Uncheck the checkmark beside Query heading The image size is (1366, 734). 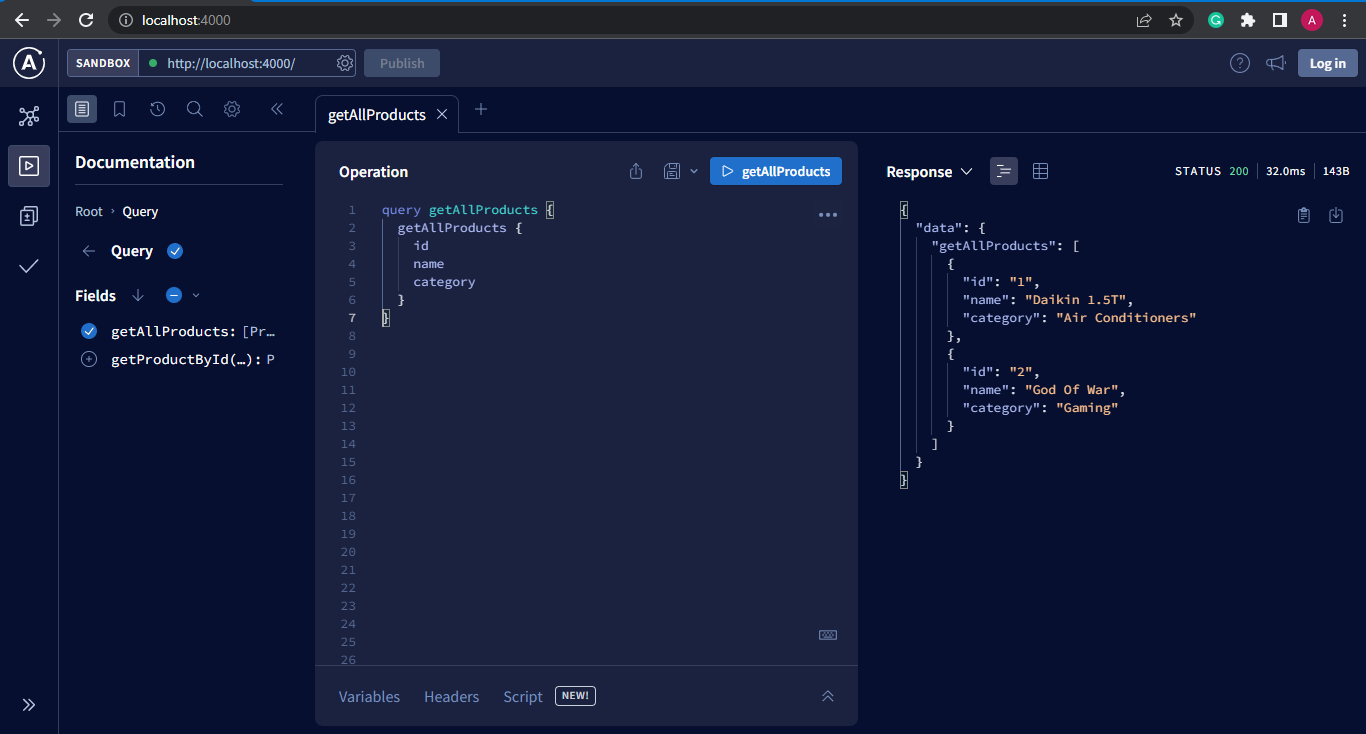[x=174, y=251]
